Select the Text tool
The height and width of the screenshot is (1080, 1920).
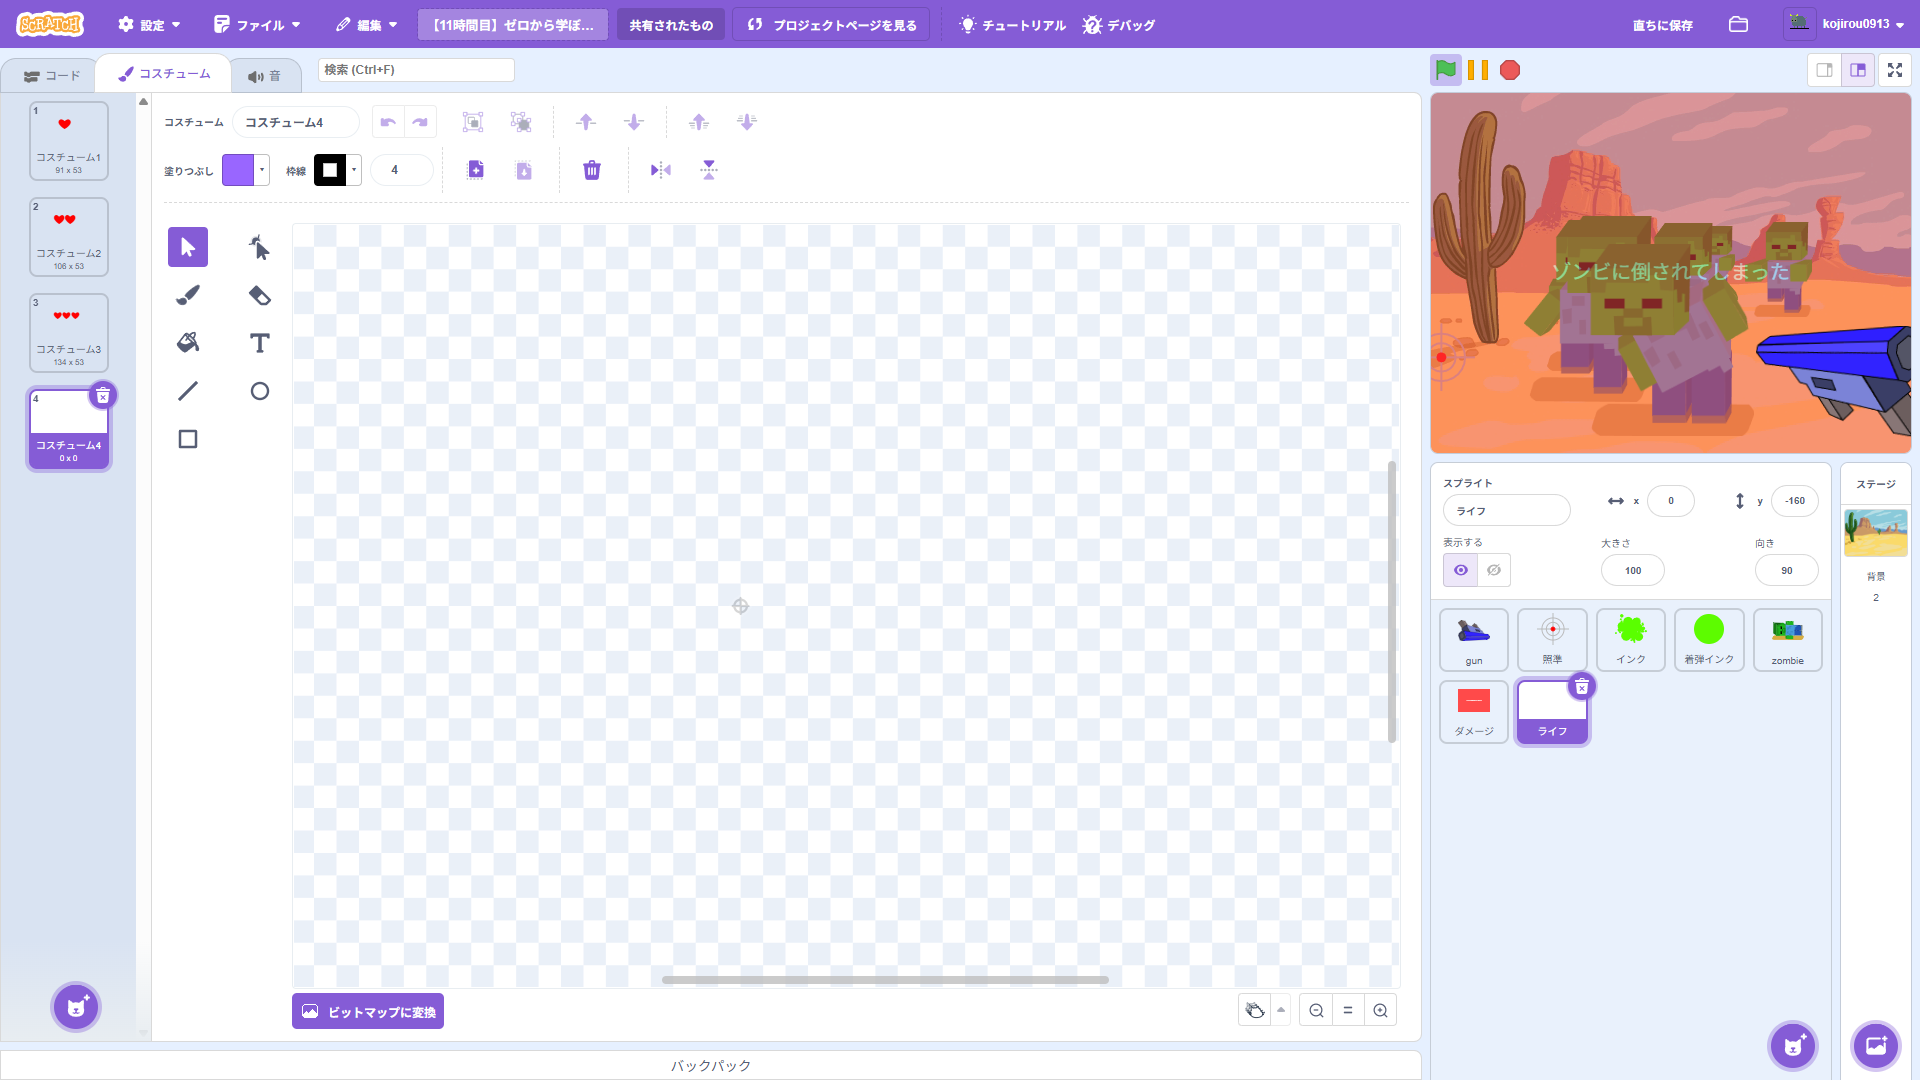coord(259,343)
